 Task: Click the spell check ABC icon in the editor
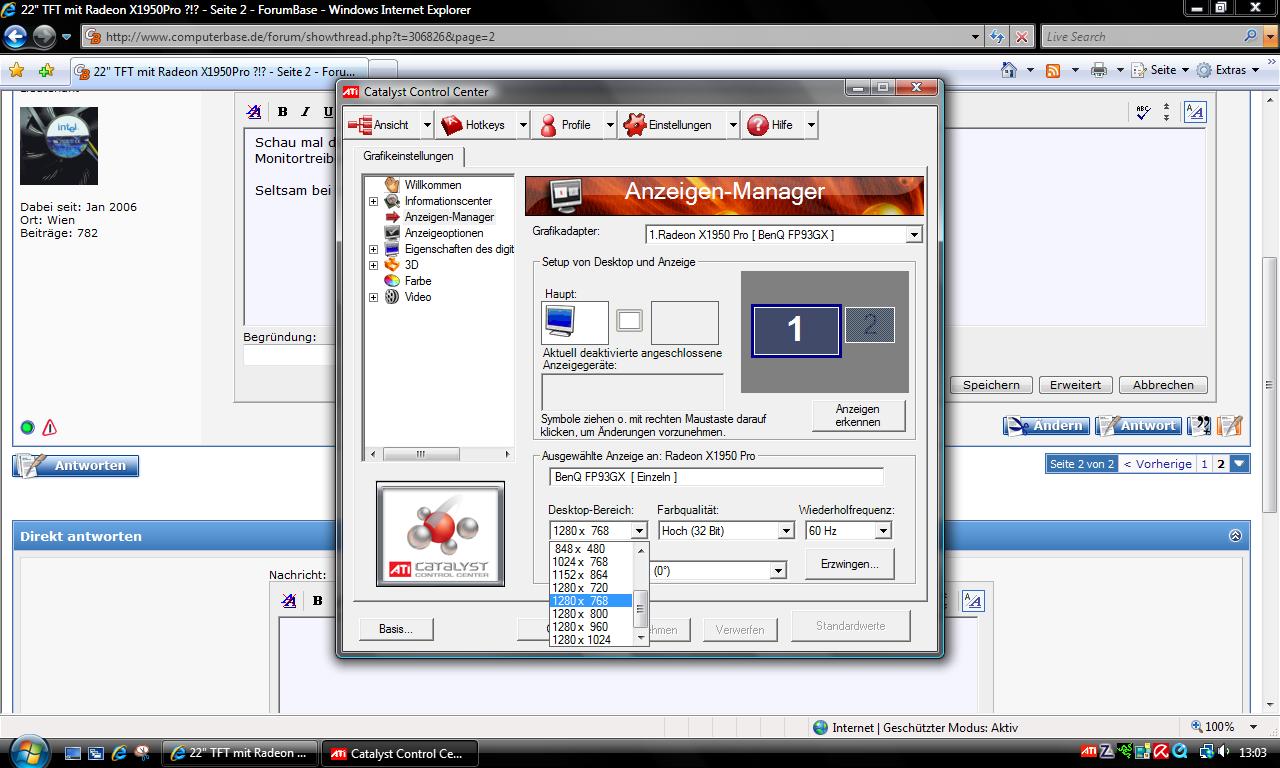tap(1143, 112)
